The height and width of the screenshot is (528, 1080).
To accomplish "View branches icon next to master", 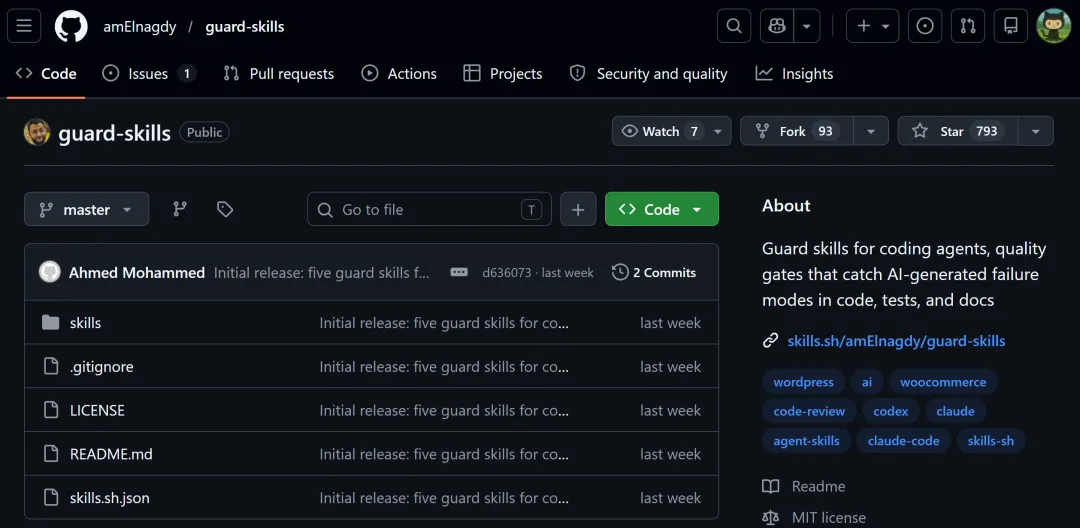I will coord(180,209).
